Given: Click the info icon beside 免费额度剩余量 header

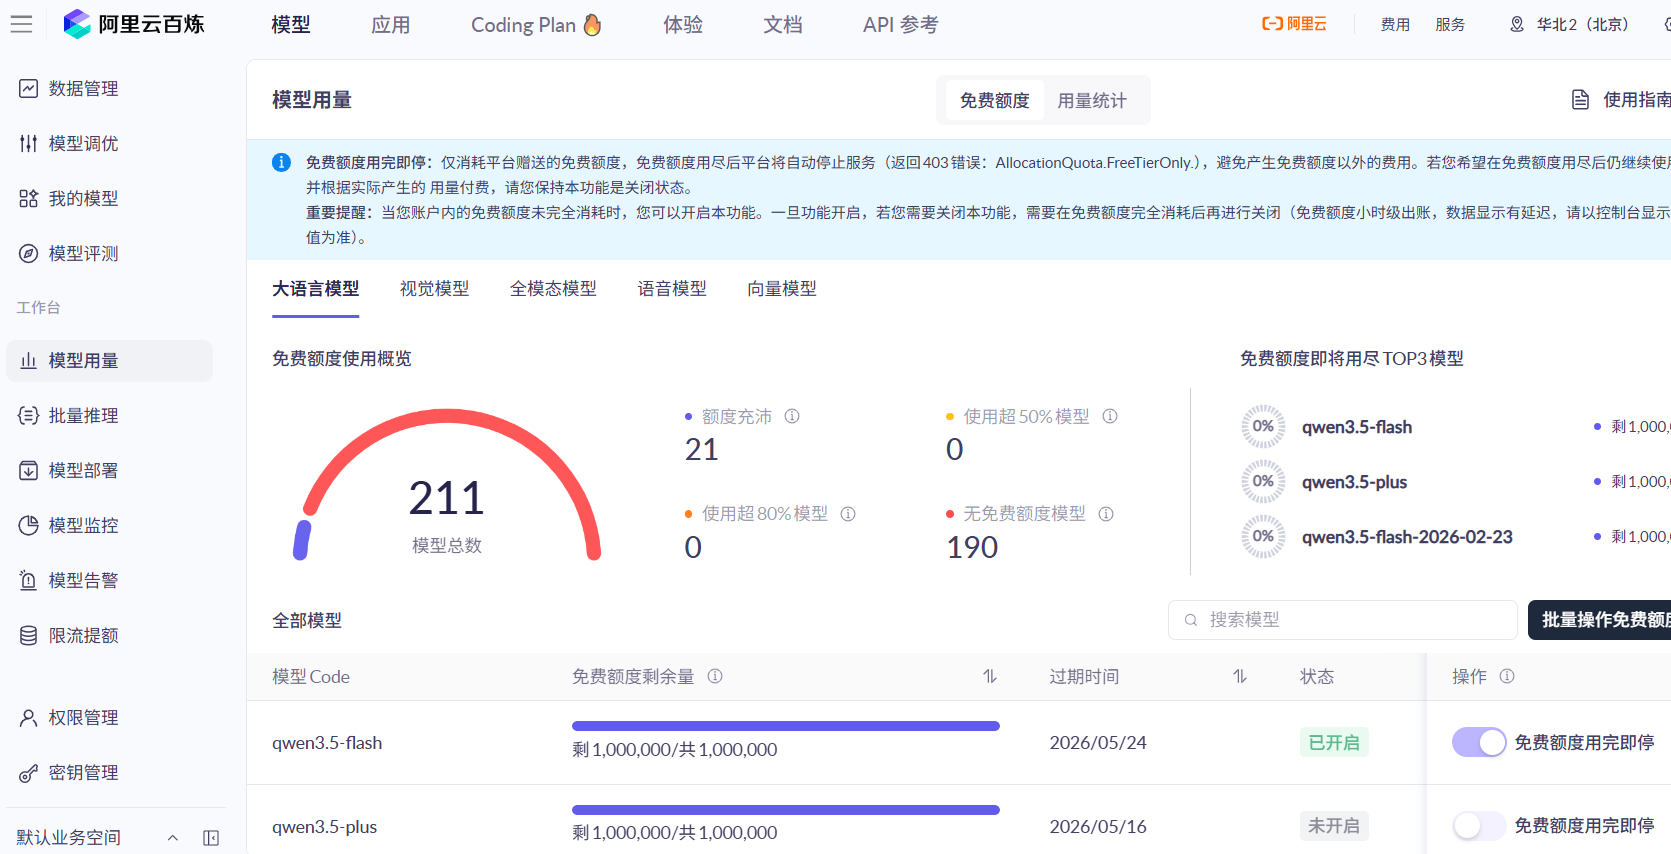Looking at the screenshot, I should (x=715, y=676).
